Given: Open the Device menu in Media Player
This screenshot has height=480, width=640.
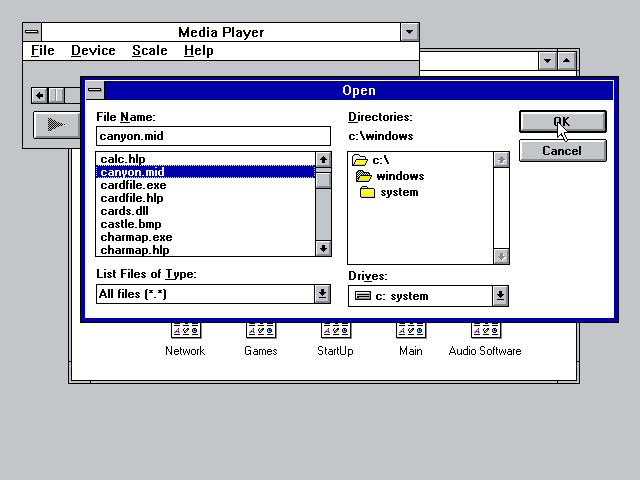Looking at the screenshot, I should pos(93,51).
